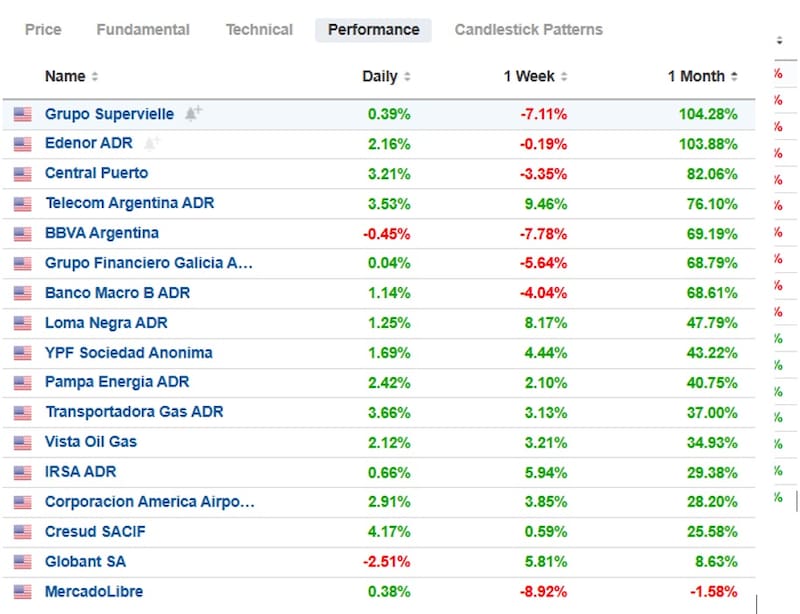Click US flag icon beside Cresud SACIF

pos(22,532)
